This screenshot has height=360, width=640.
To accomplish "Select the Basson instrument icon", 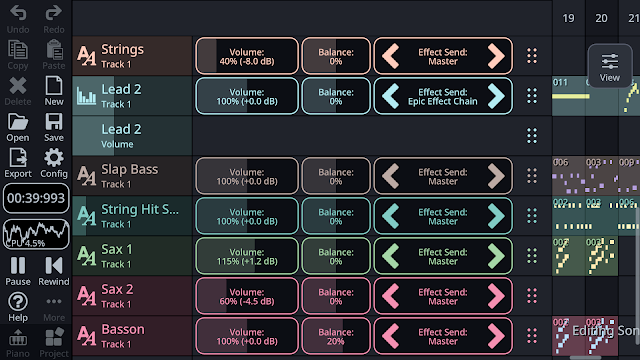I will click(x=87, y=336).
